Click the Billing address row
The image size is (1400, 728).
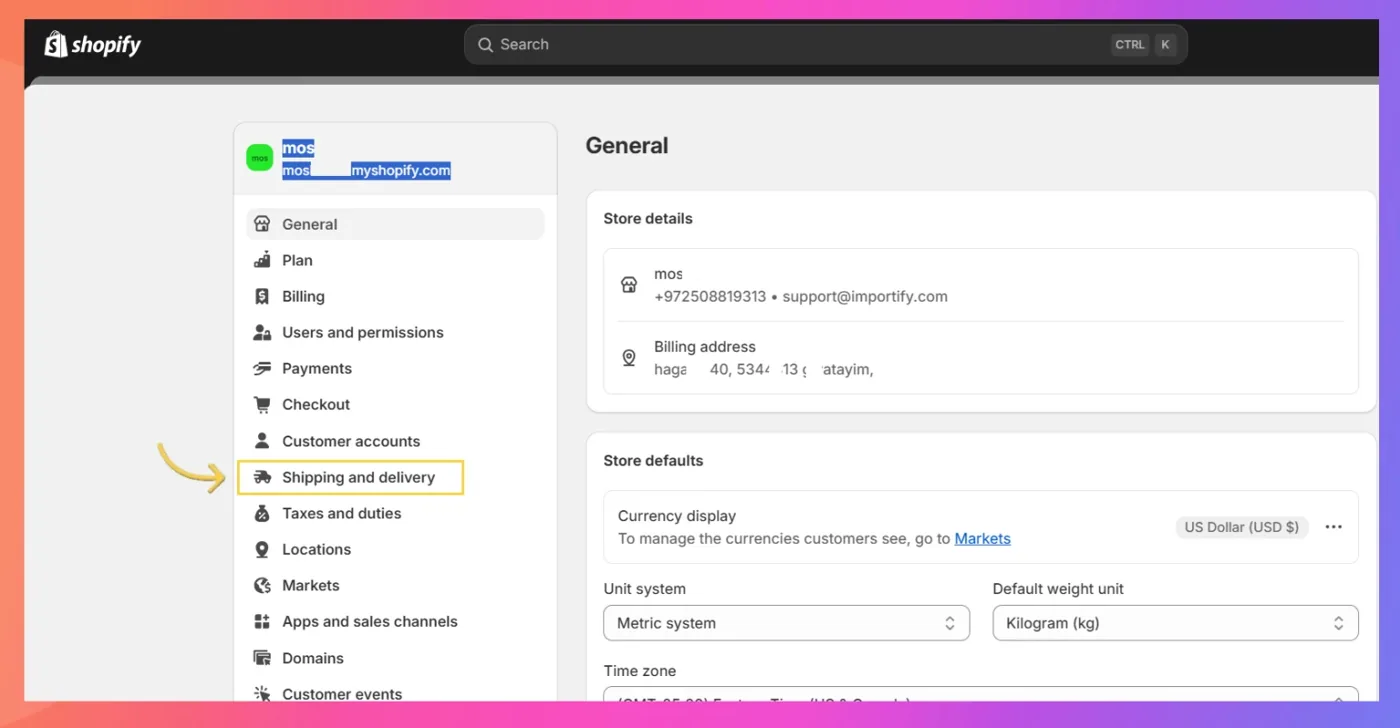pos(981,358)
